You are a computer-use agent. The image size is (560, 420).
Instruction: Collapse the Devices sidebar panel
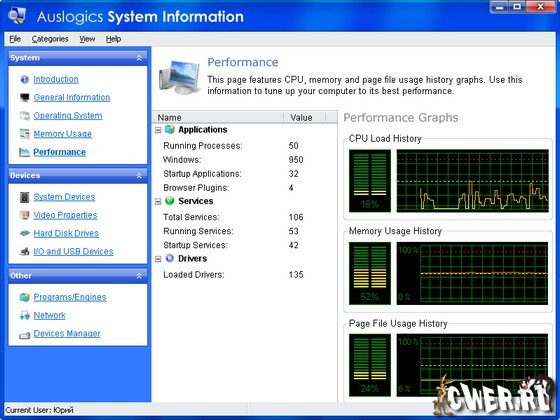click(x=139, y=175)
